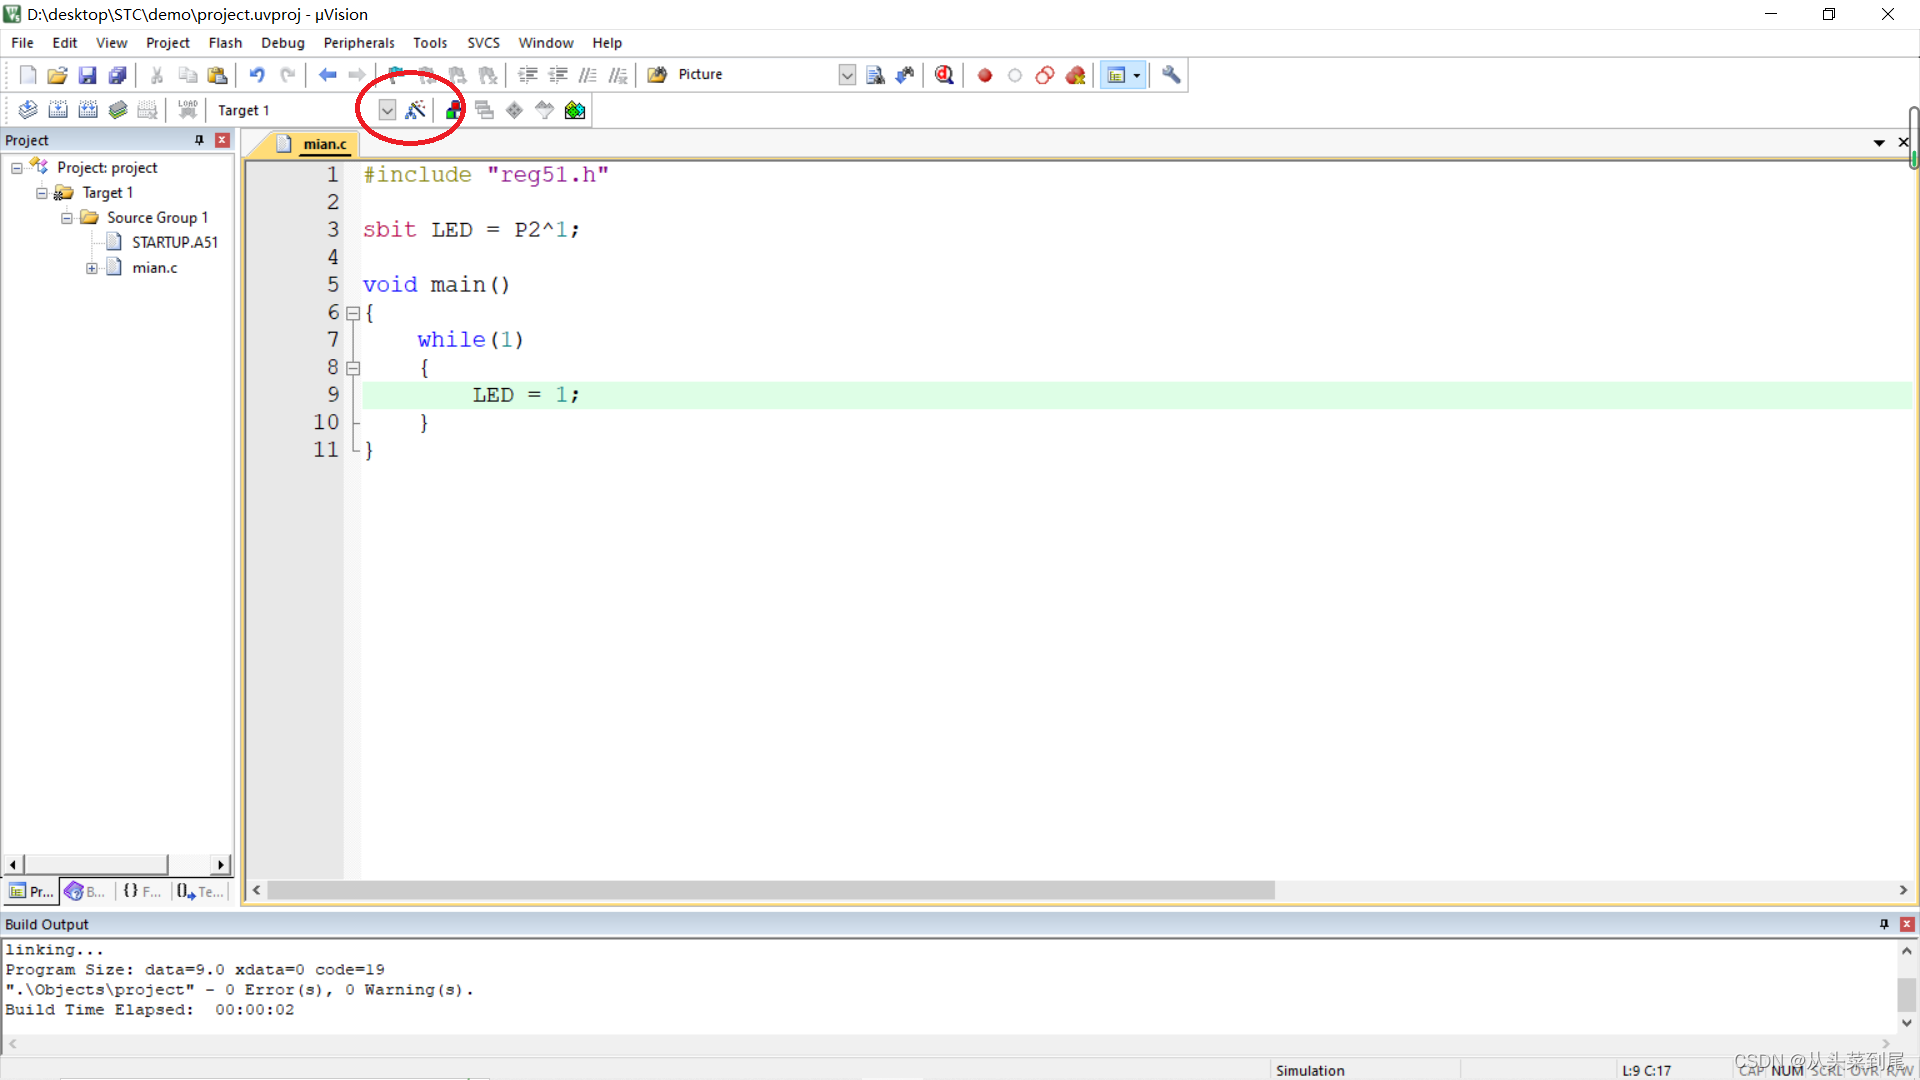Drag the Build Output panel scrollbar

click(x=1907, y=989)
